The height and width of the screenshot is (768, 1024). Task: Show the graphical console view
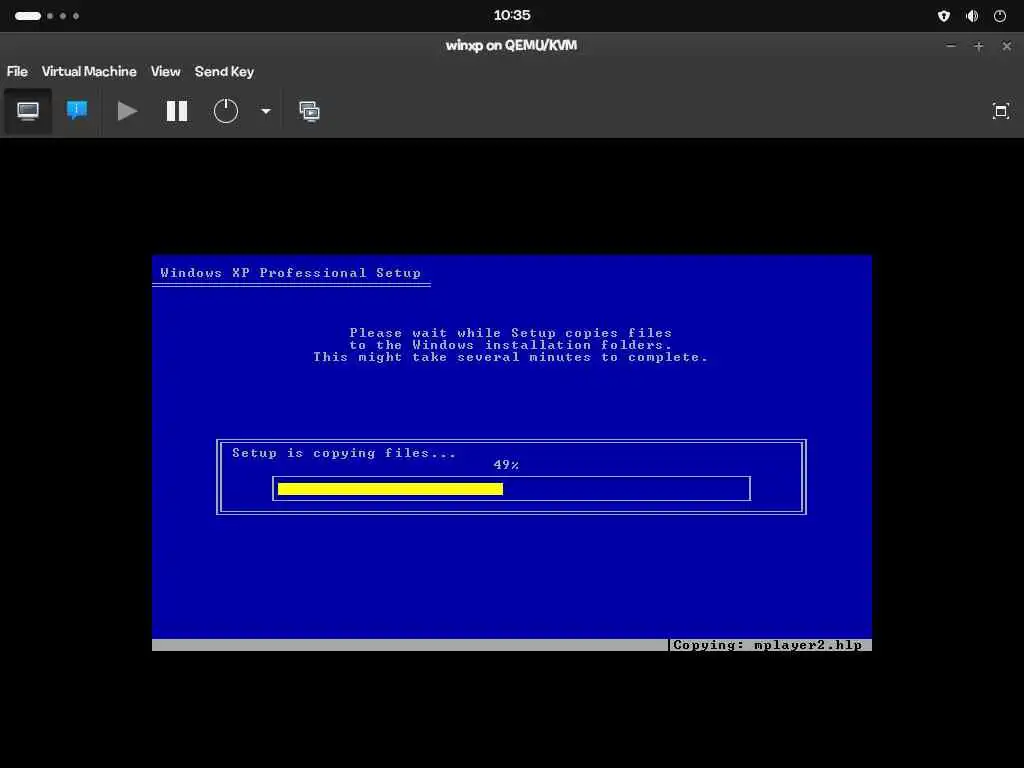27,111
